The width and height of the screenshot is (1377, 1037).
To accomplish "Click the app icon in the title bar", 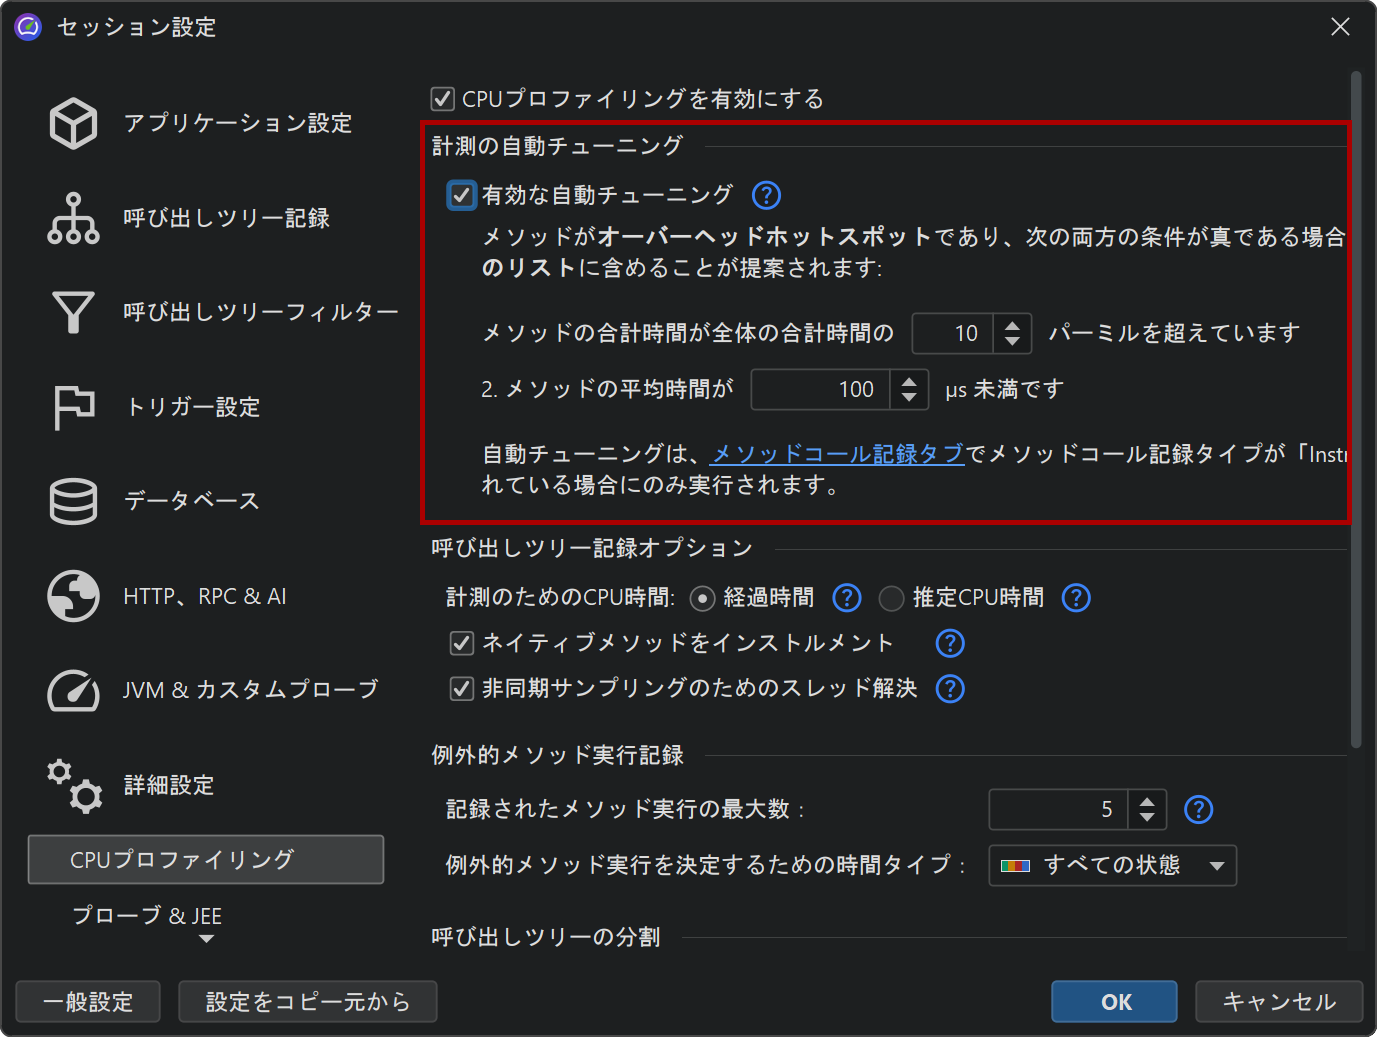I will click(x=28, y=27).
